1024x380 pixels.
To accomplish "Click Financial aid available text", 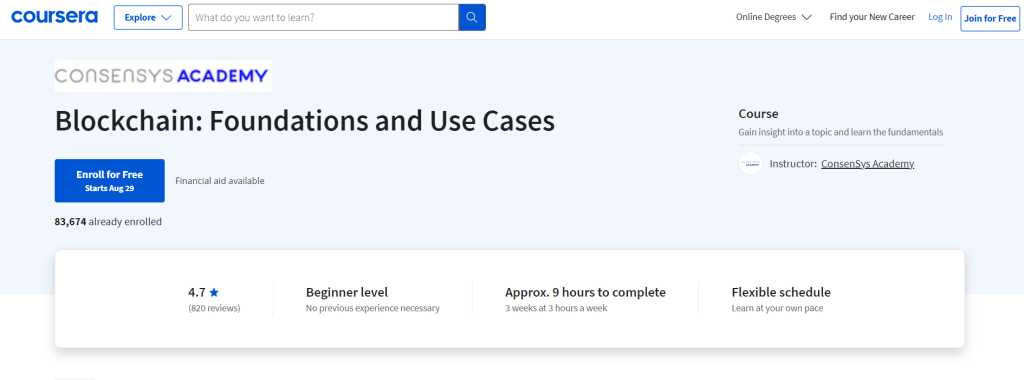I will 220,181.
